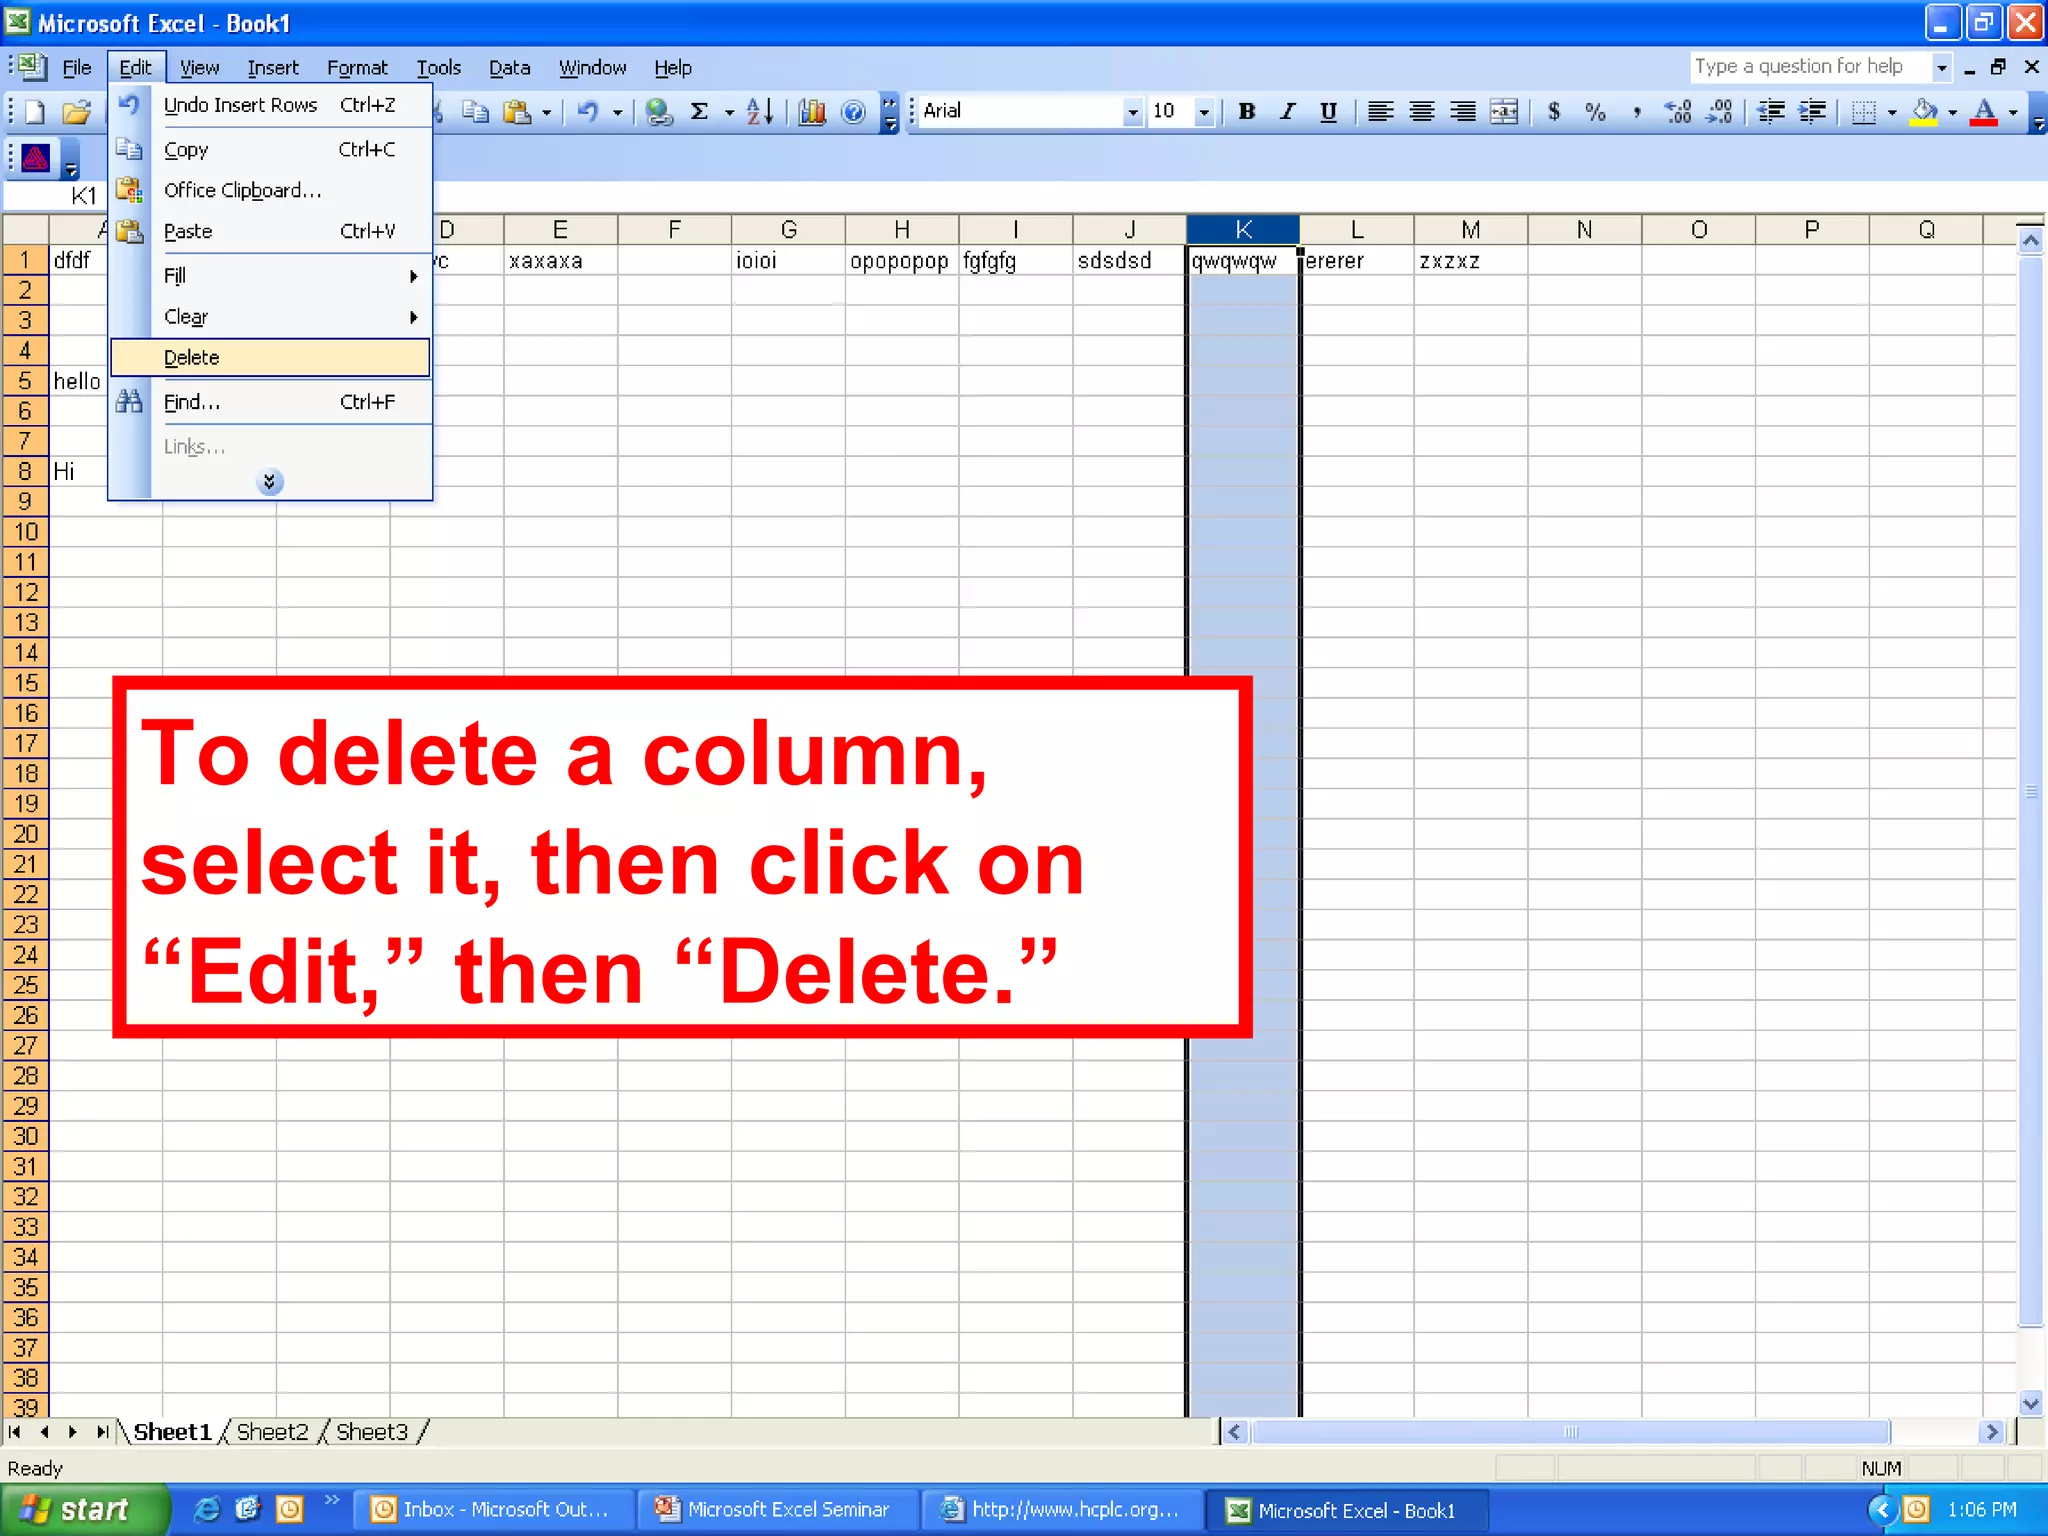Apply Percent Style icon

(x=1595, y=112)
